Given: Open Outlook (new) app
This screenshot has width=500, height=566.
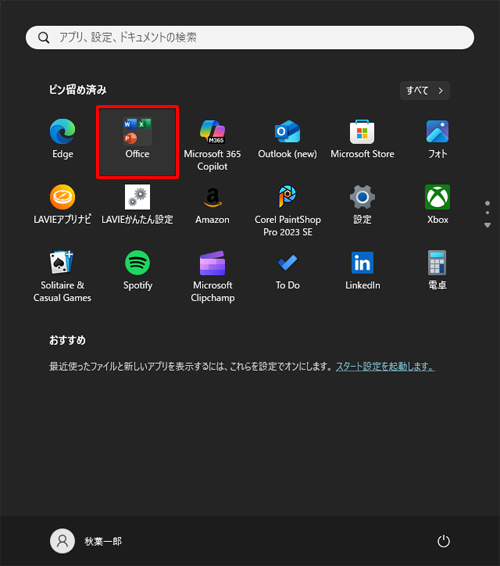Looking at the screenshot, I should coord(287,140).
